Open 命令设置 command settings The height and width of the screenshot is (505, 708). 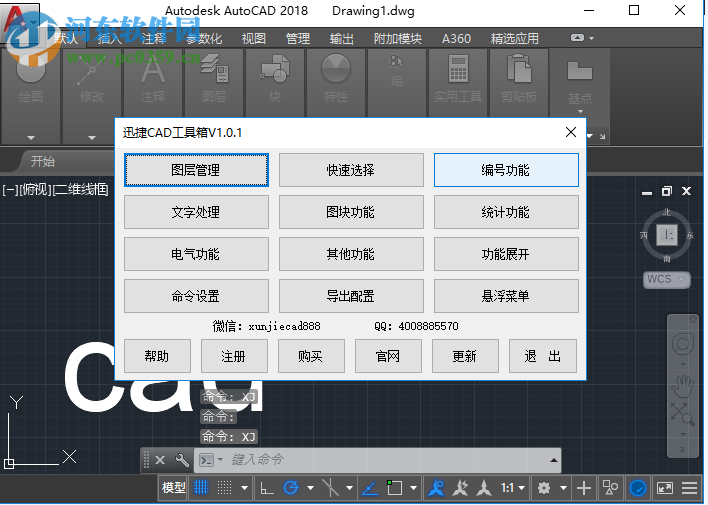[196, 296]
